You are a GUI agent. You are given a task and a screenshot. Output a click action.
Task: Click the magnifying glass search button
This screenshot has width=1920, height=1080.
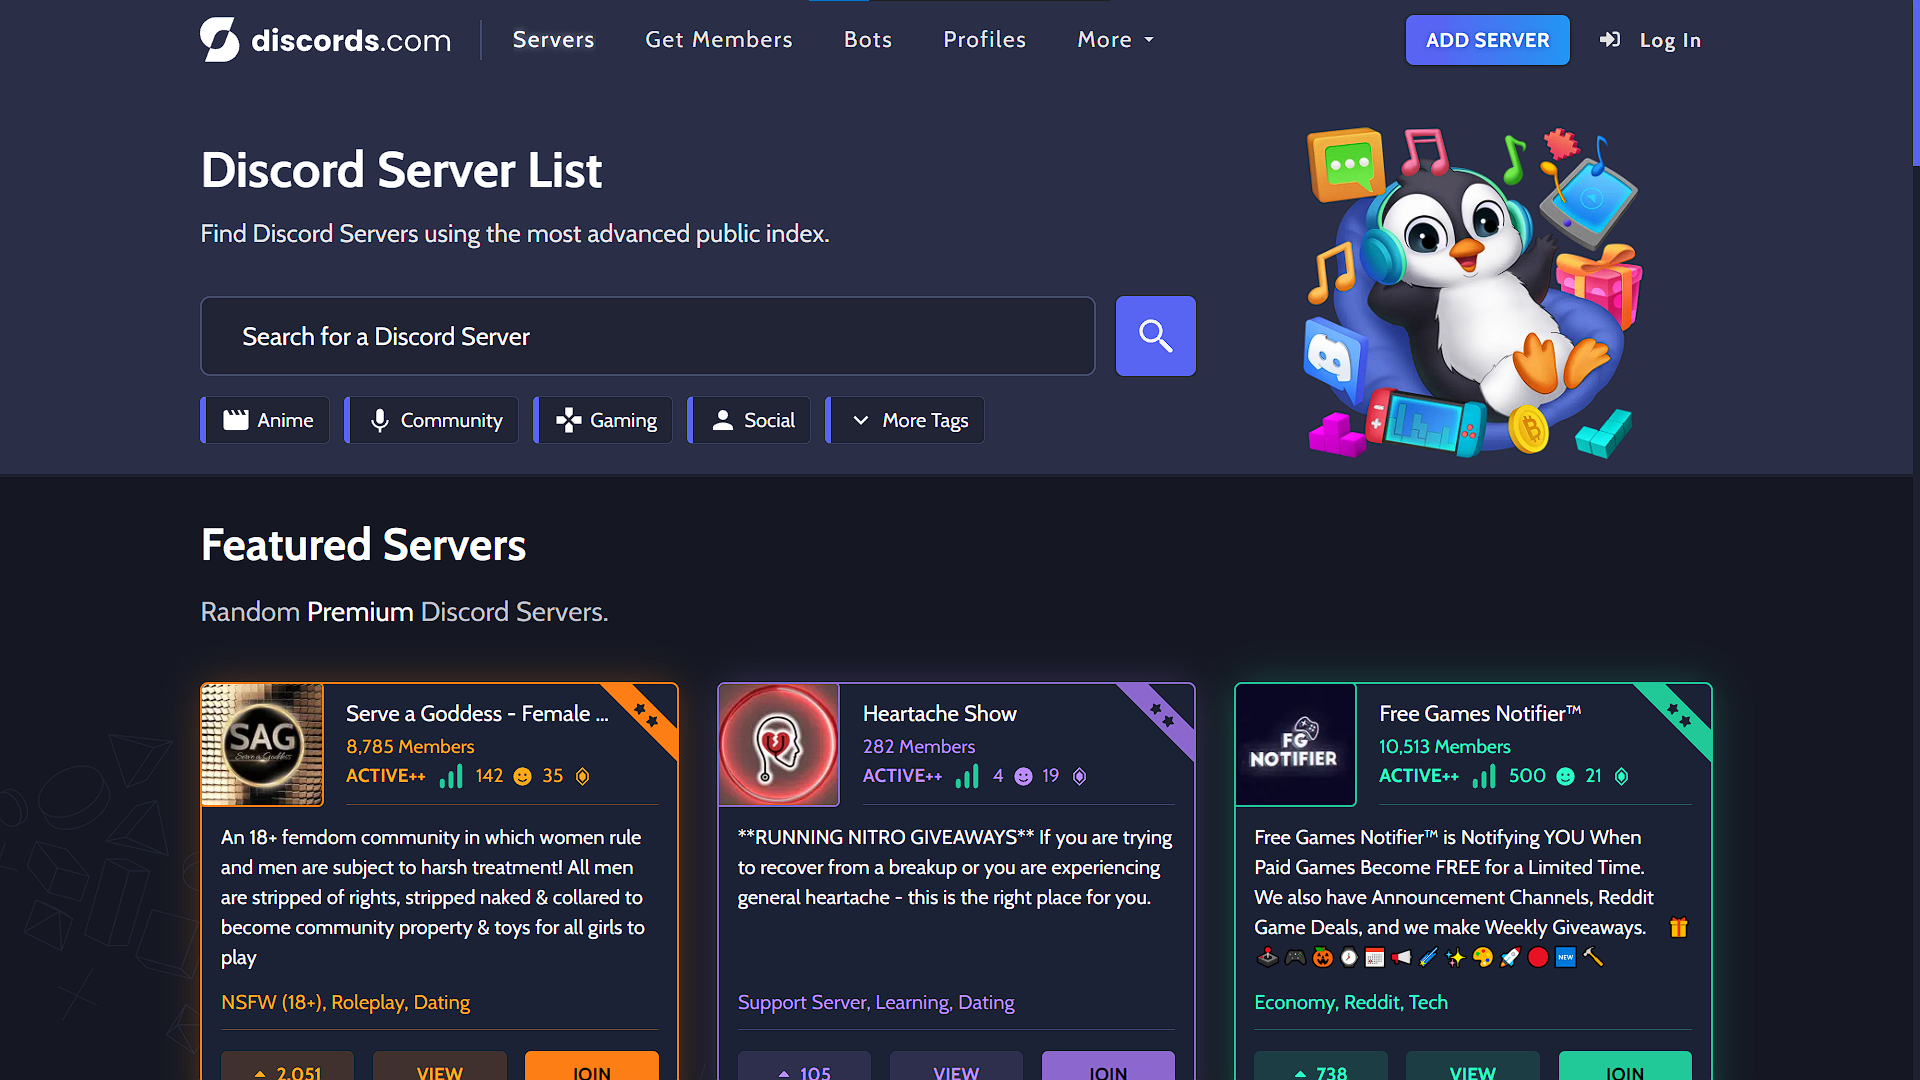[x=1155, y=336]
